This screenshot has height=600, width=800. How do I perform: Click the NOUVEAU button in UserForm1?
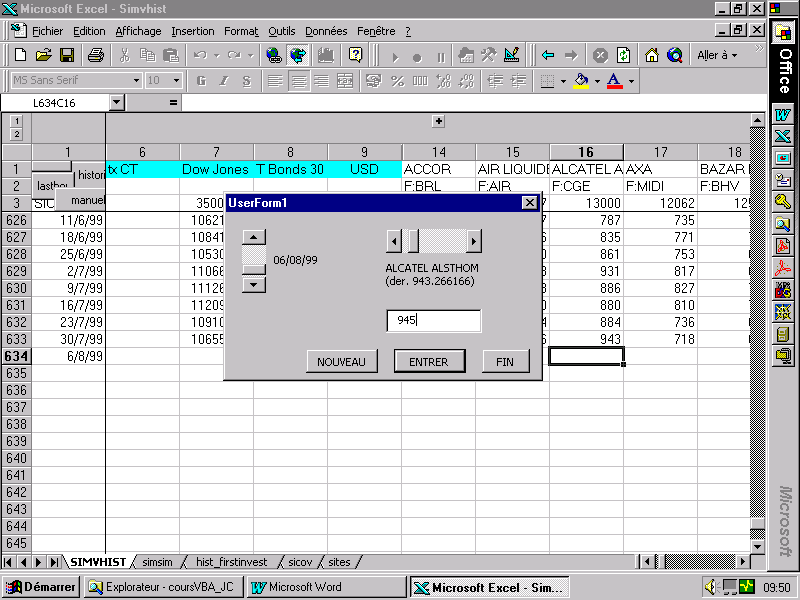point(341,362)
